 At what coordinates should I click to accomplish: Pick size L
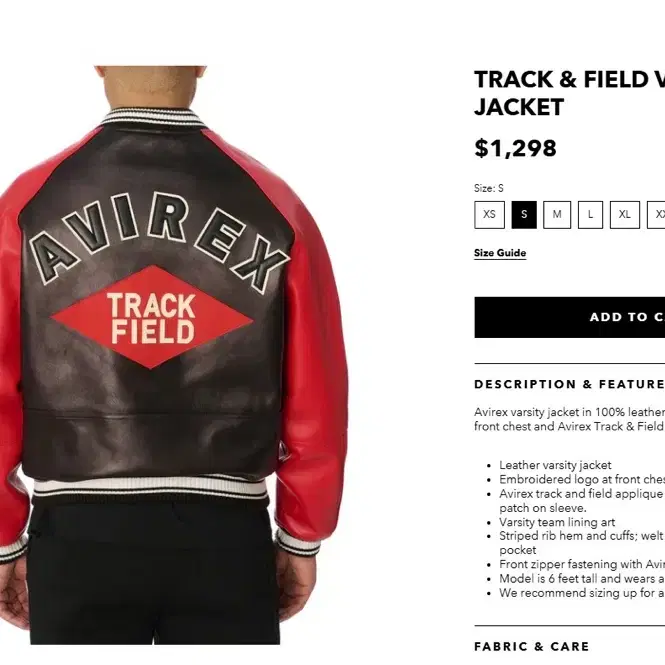click(x=590, y=215)
